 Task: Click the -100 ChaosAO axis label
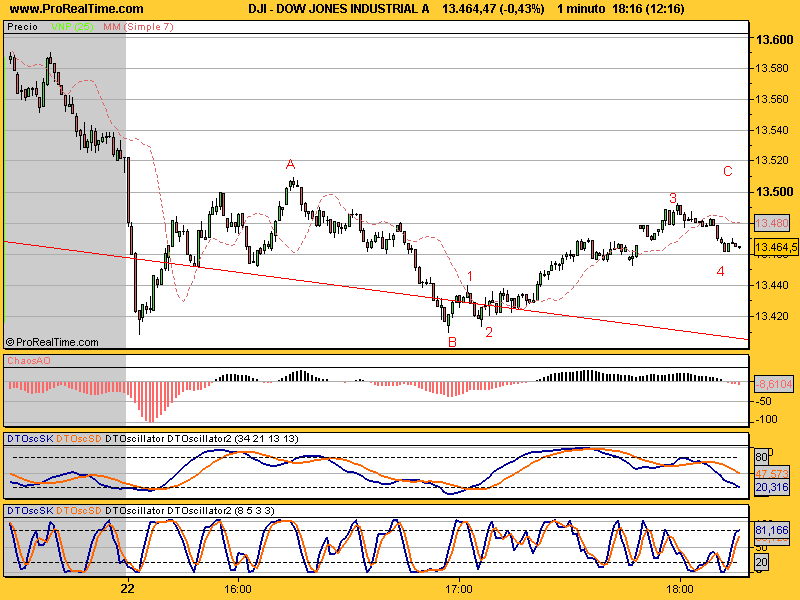(766, 419)
